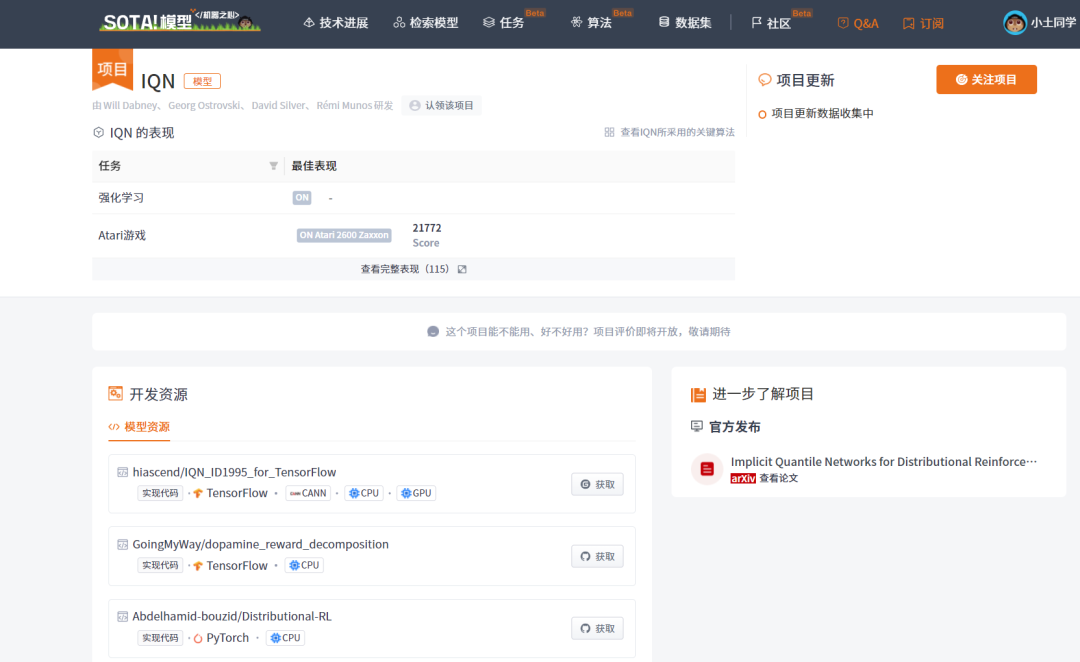Image resolution: width=1080 pixels, height=662 pixels.
Task: Open the 任务 nav item
Action: click(503, 23)
